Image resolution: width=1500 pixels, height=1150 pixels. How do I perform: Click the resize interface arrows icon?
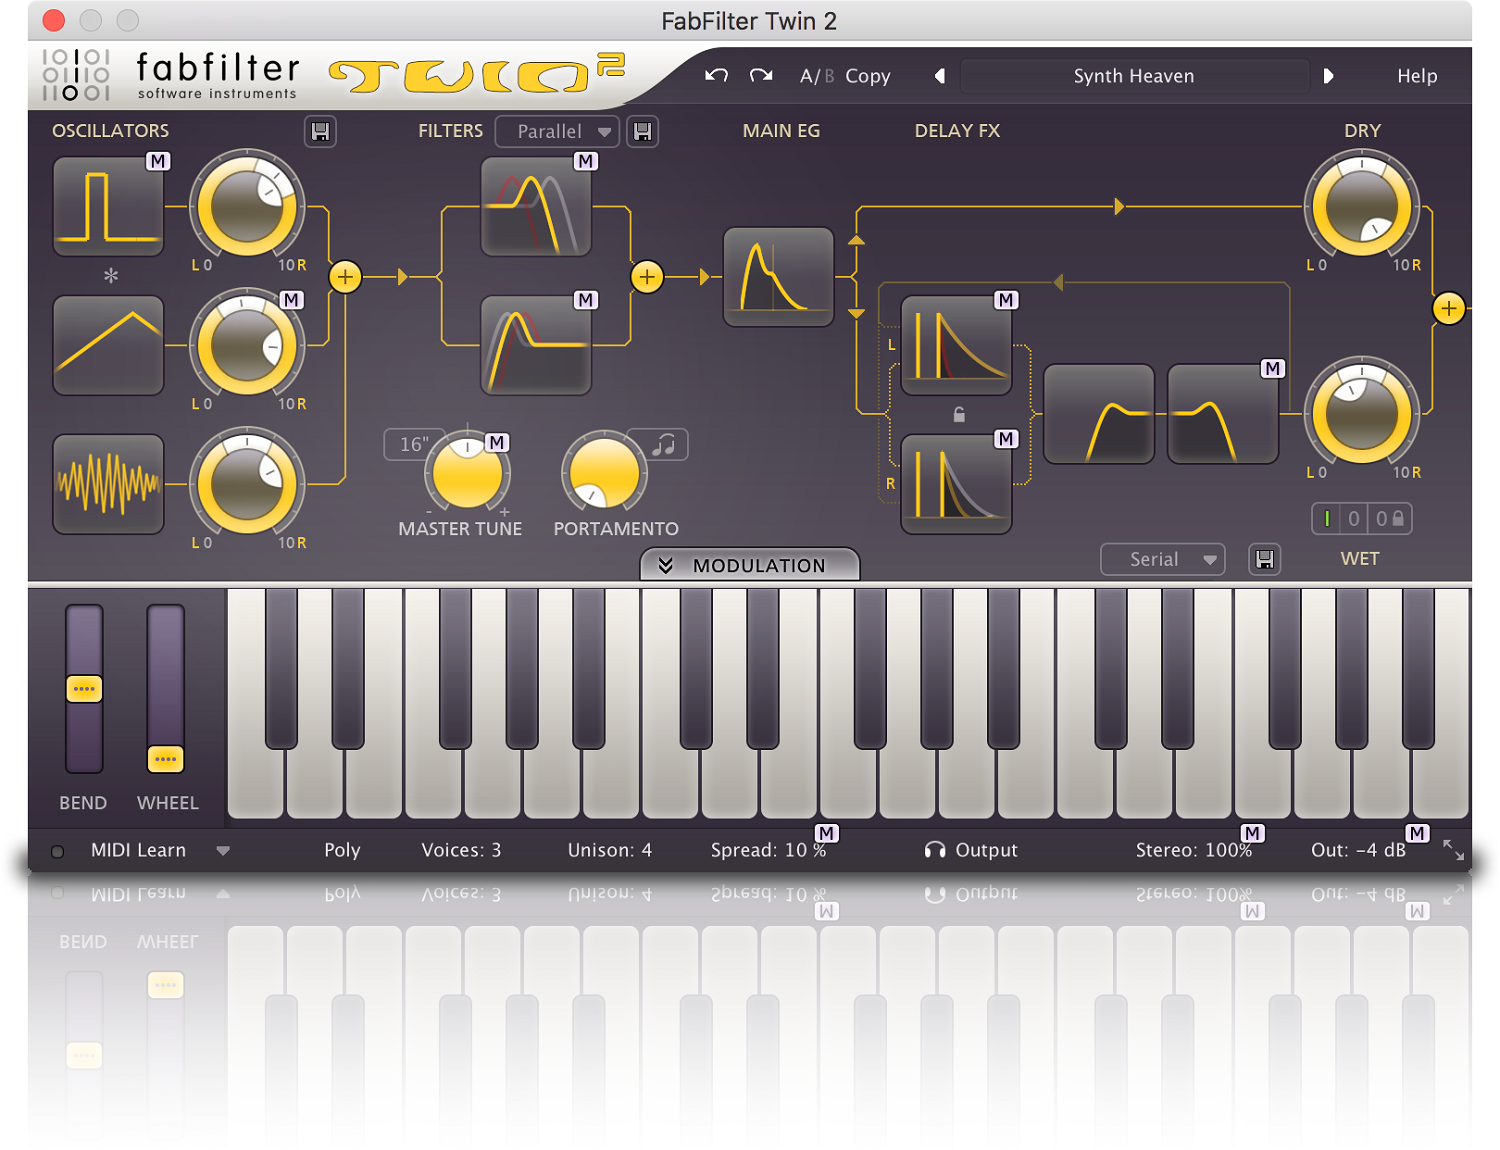click(x=1453, y=850)
